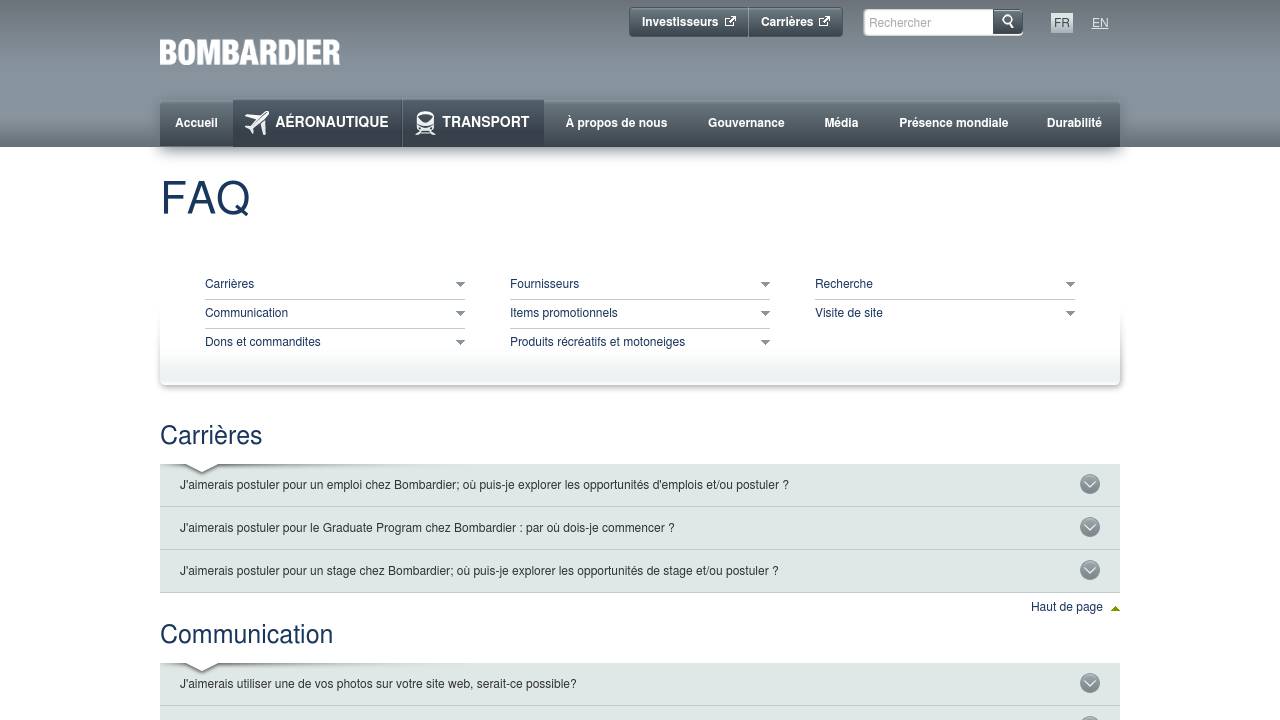The image size is (1280, 720).
Task: Expand the photo usage question chevron
Action: [1090, 683]
